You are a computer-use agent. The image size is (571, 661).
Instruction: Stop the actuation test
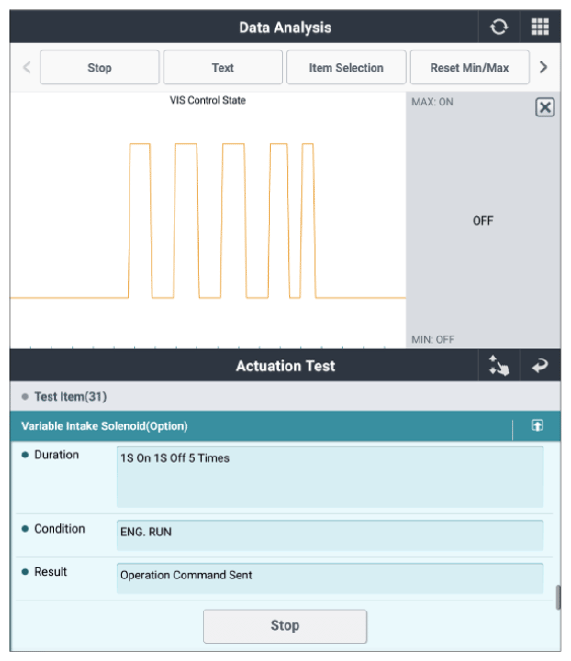click(285, 626)
